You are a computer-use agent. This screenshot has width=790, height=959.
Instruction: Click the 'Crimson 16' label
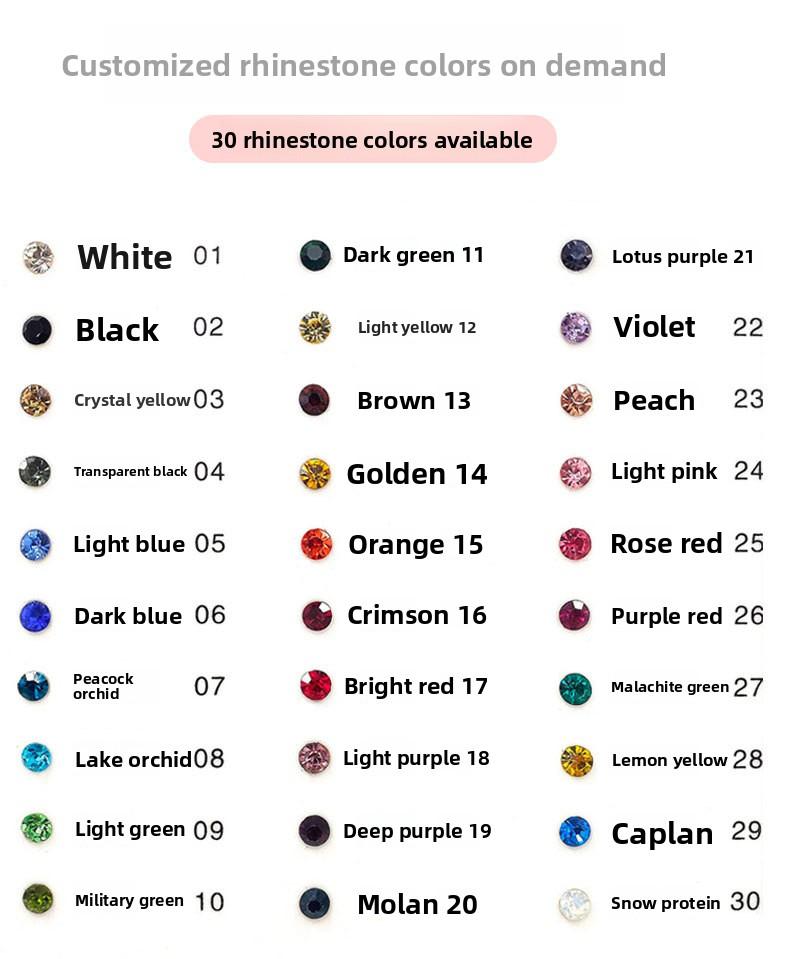[x=416, y=615]
